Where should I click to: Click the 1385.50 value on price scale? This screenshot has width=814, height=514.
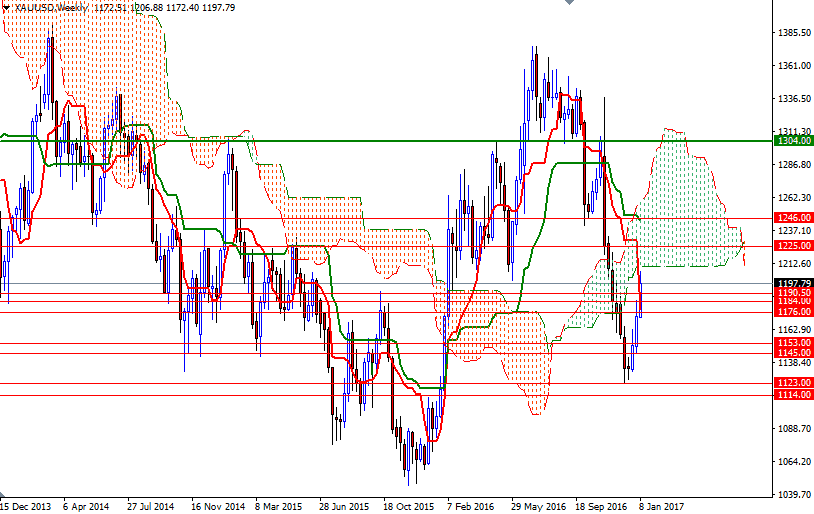[x=793, y=33]
